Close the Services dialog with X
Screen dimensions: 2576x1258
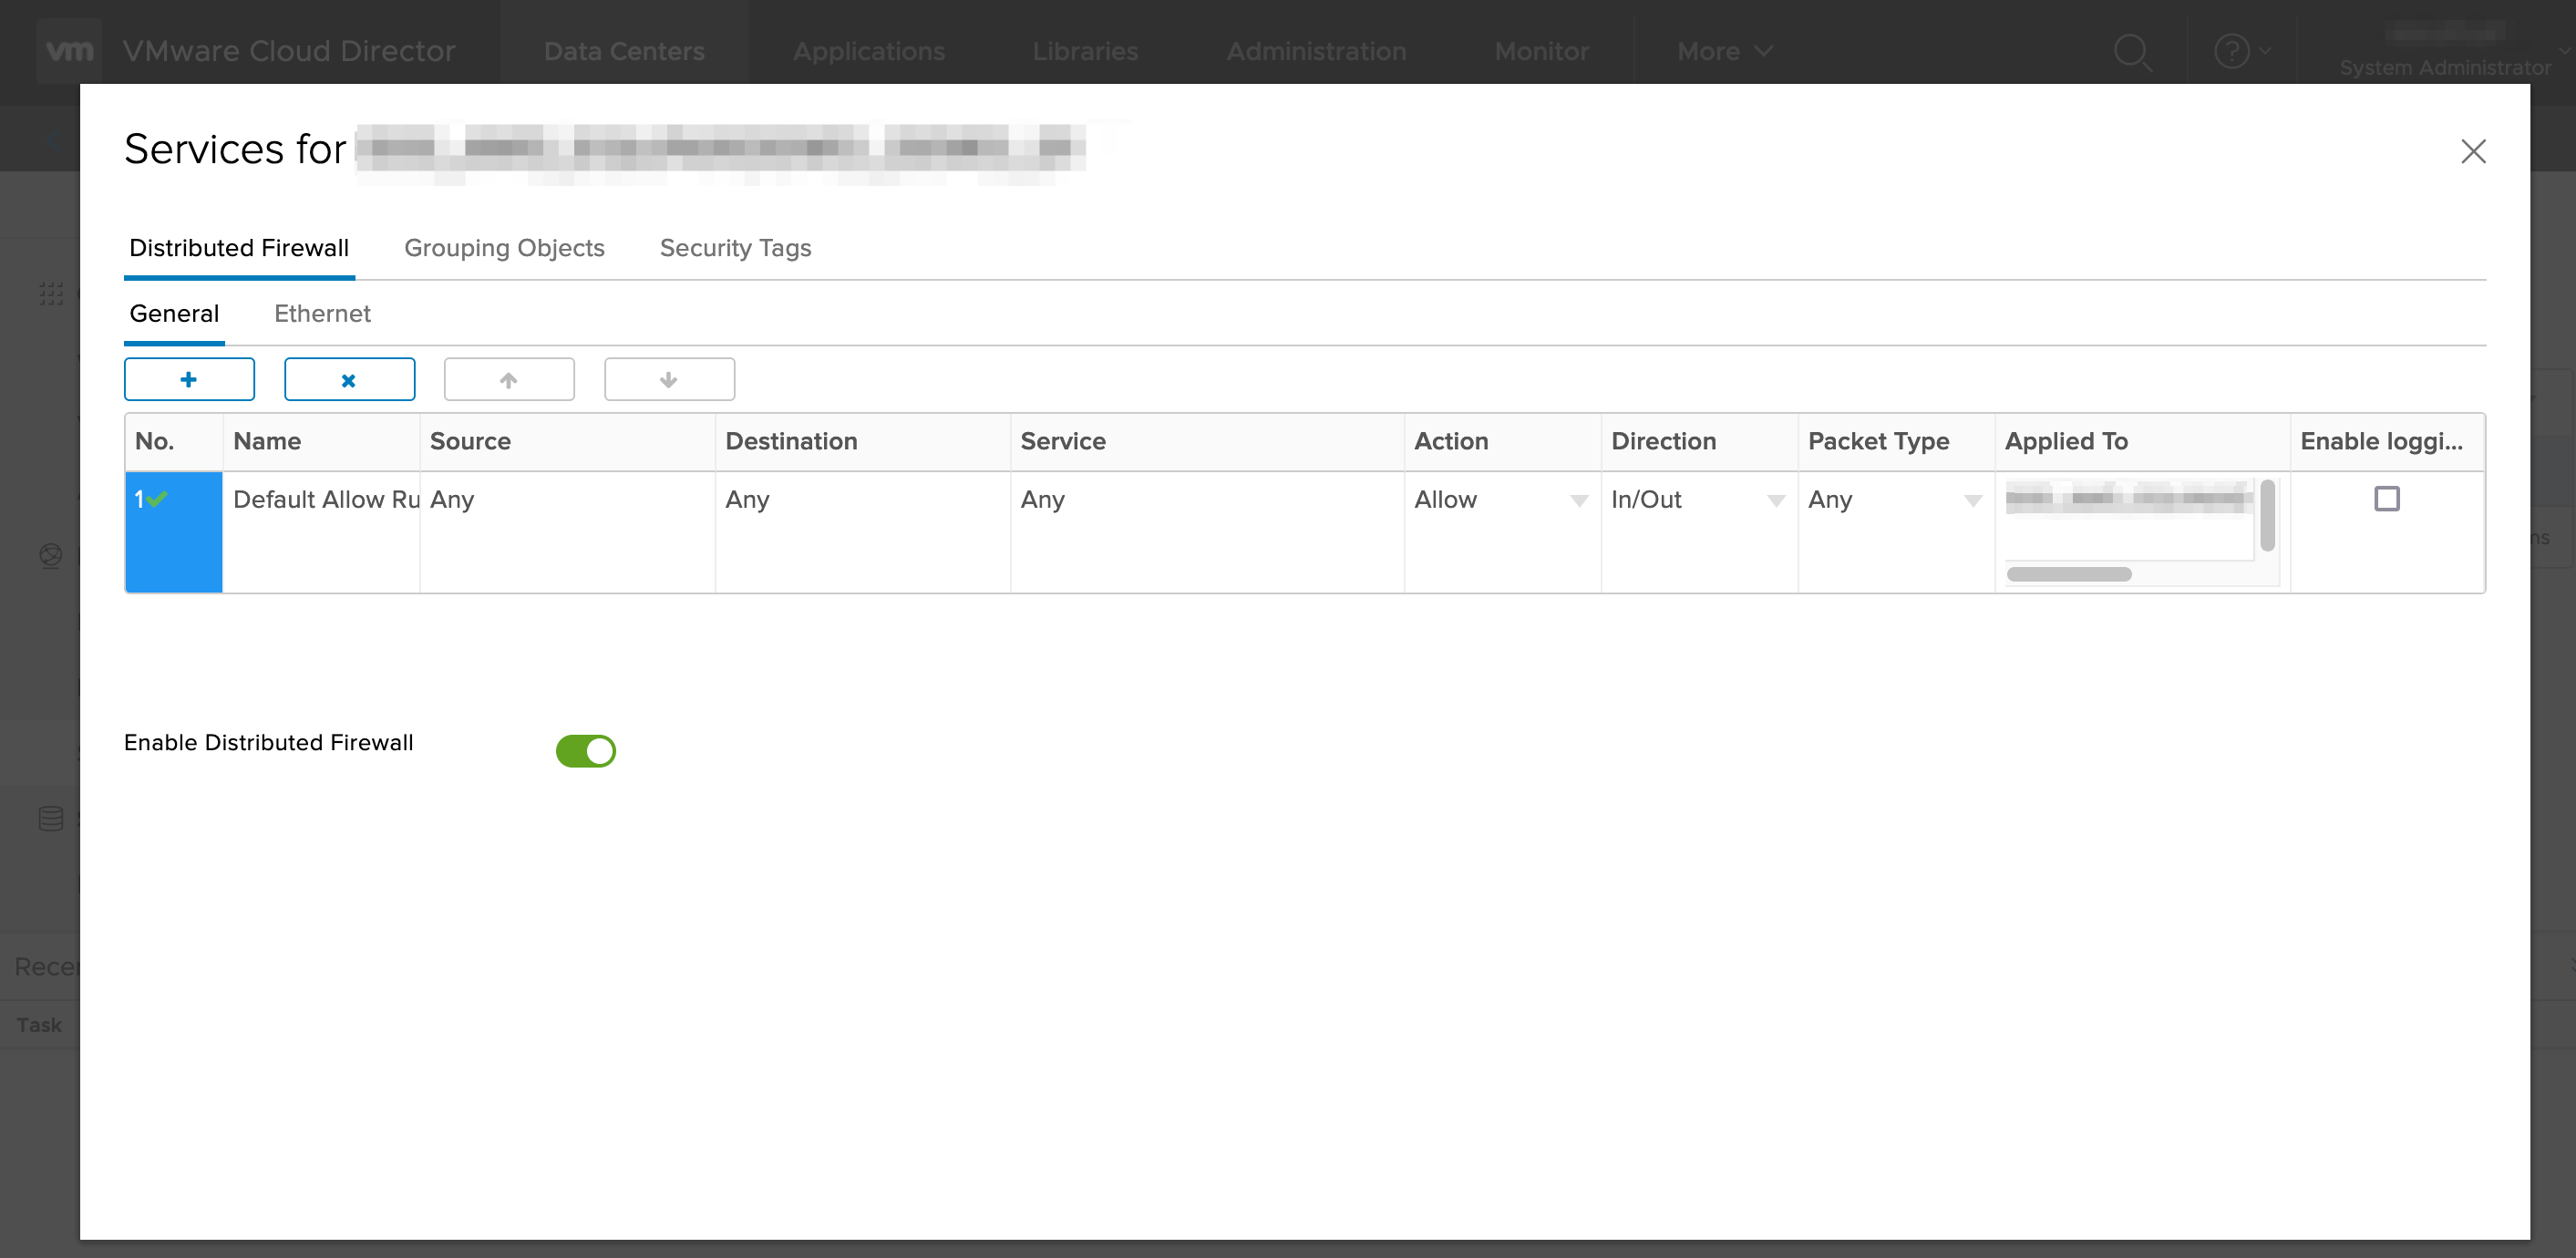click(2472, 151)
